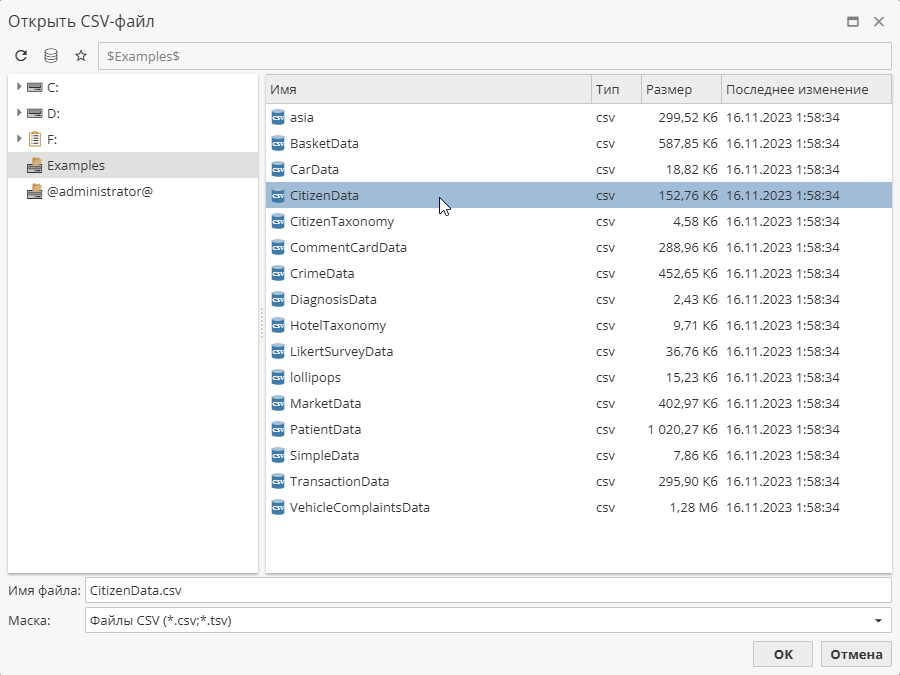
Task: Click the size value 18,82 Кб
Action: click(692, 169)
